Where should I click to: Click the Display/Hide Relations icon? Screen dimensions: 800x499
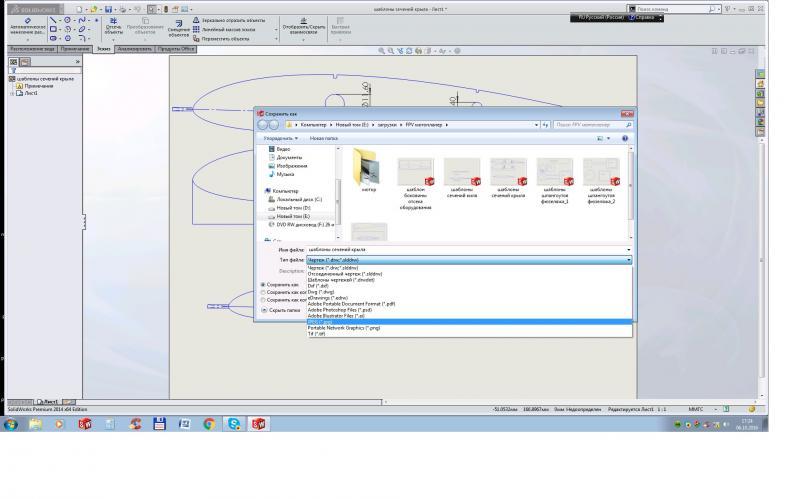tap(303, 22)
